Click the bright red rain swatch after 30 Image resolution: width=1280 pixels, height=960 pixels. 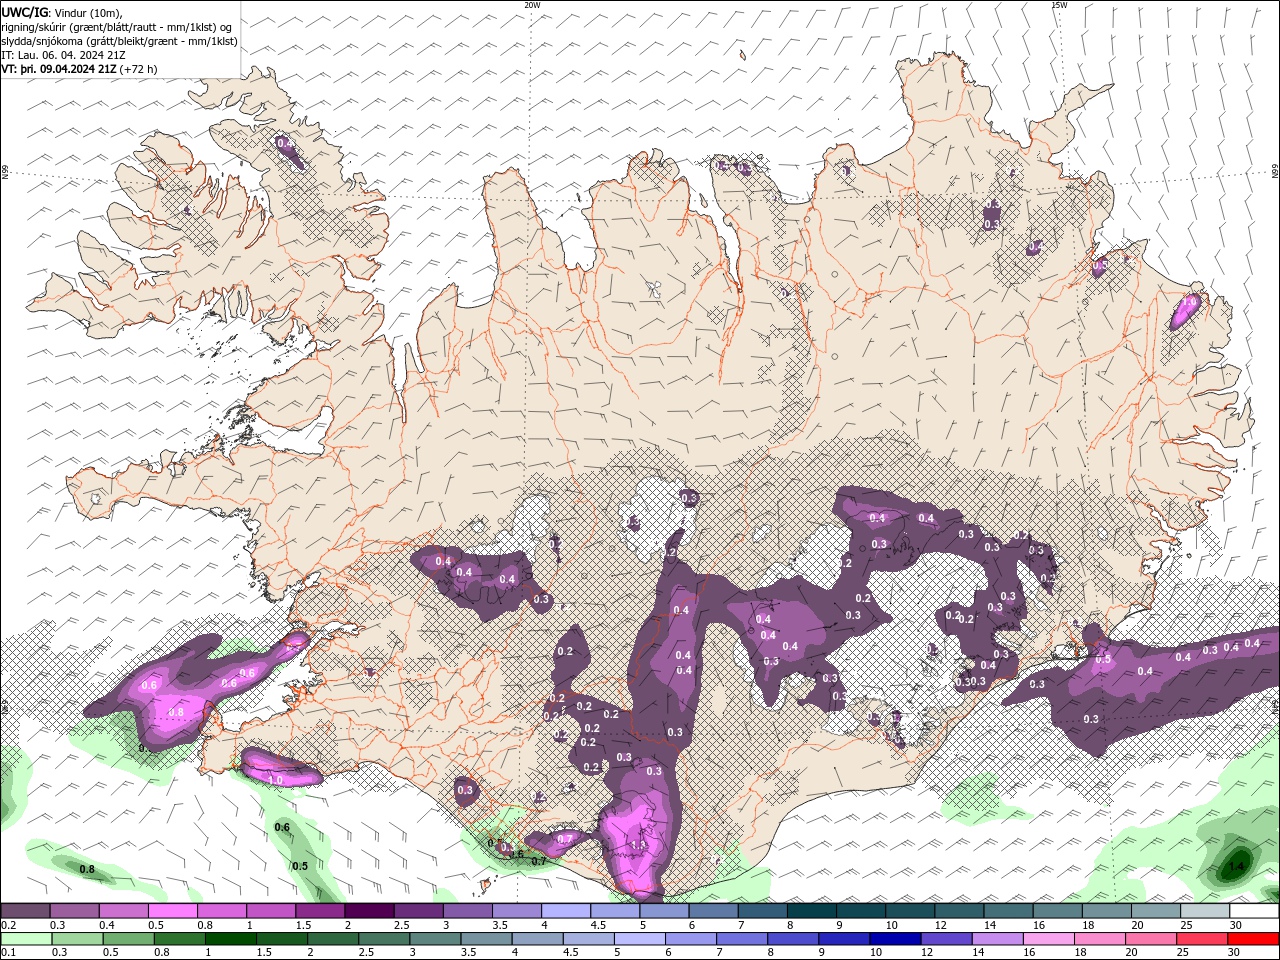click(1253, 939)
